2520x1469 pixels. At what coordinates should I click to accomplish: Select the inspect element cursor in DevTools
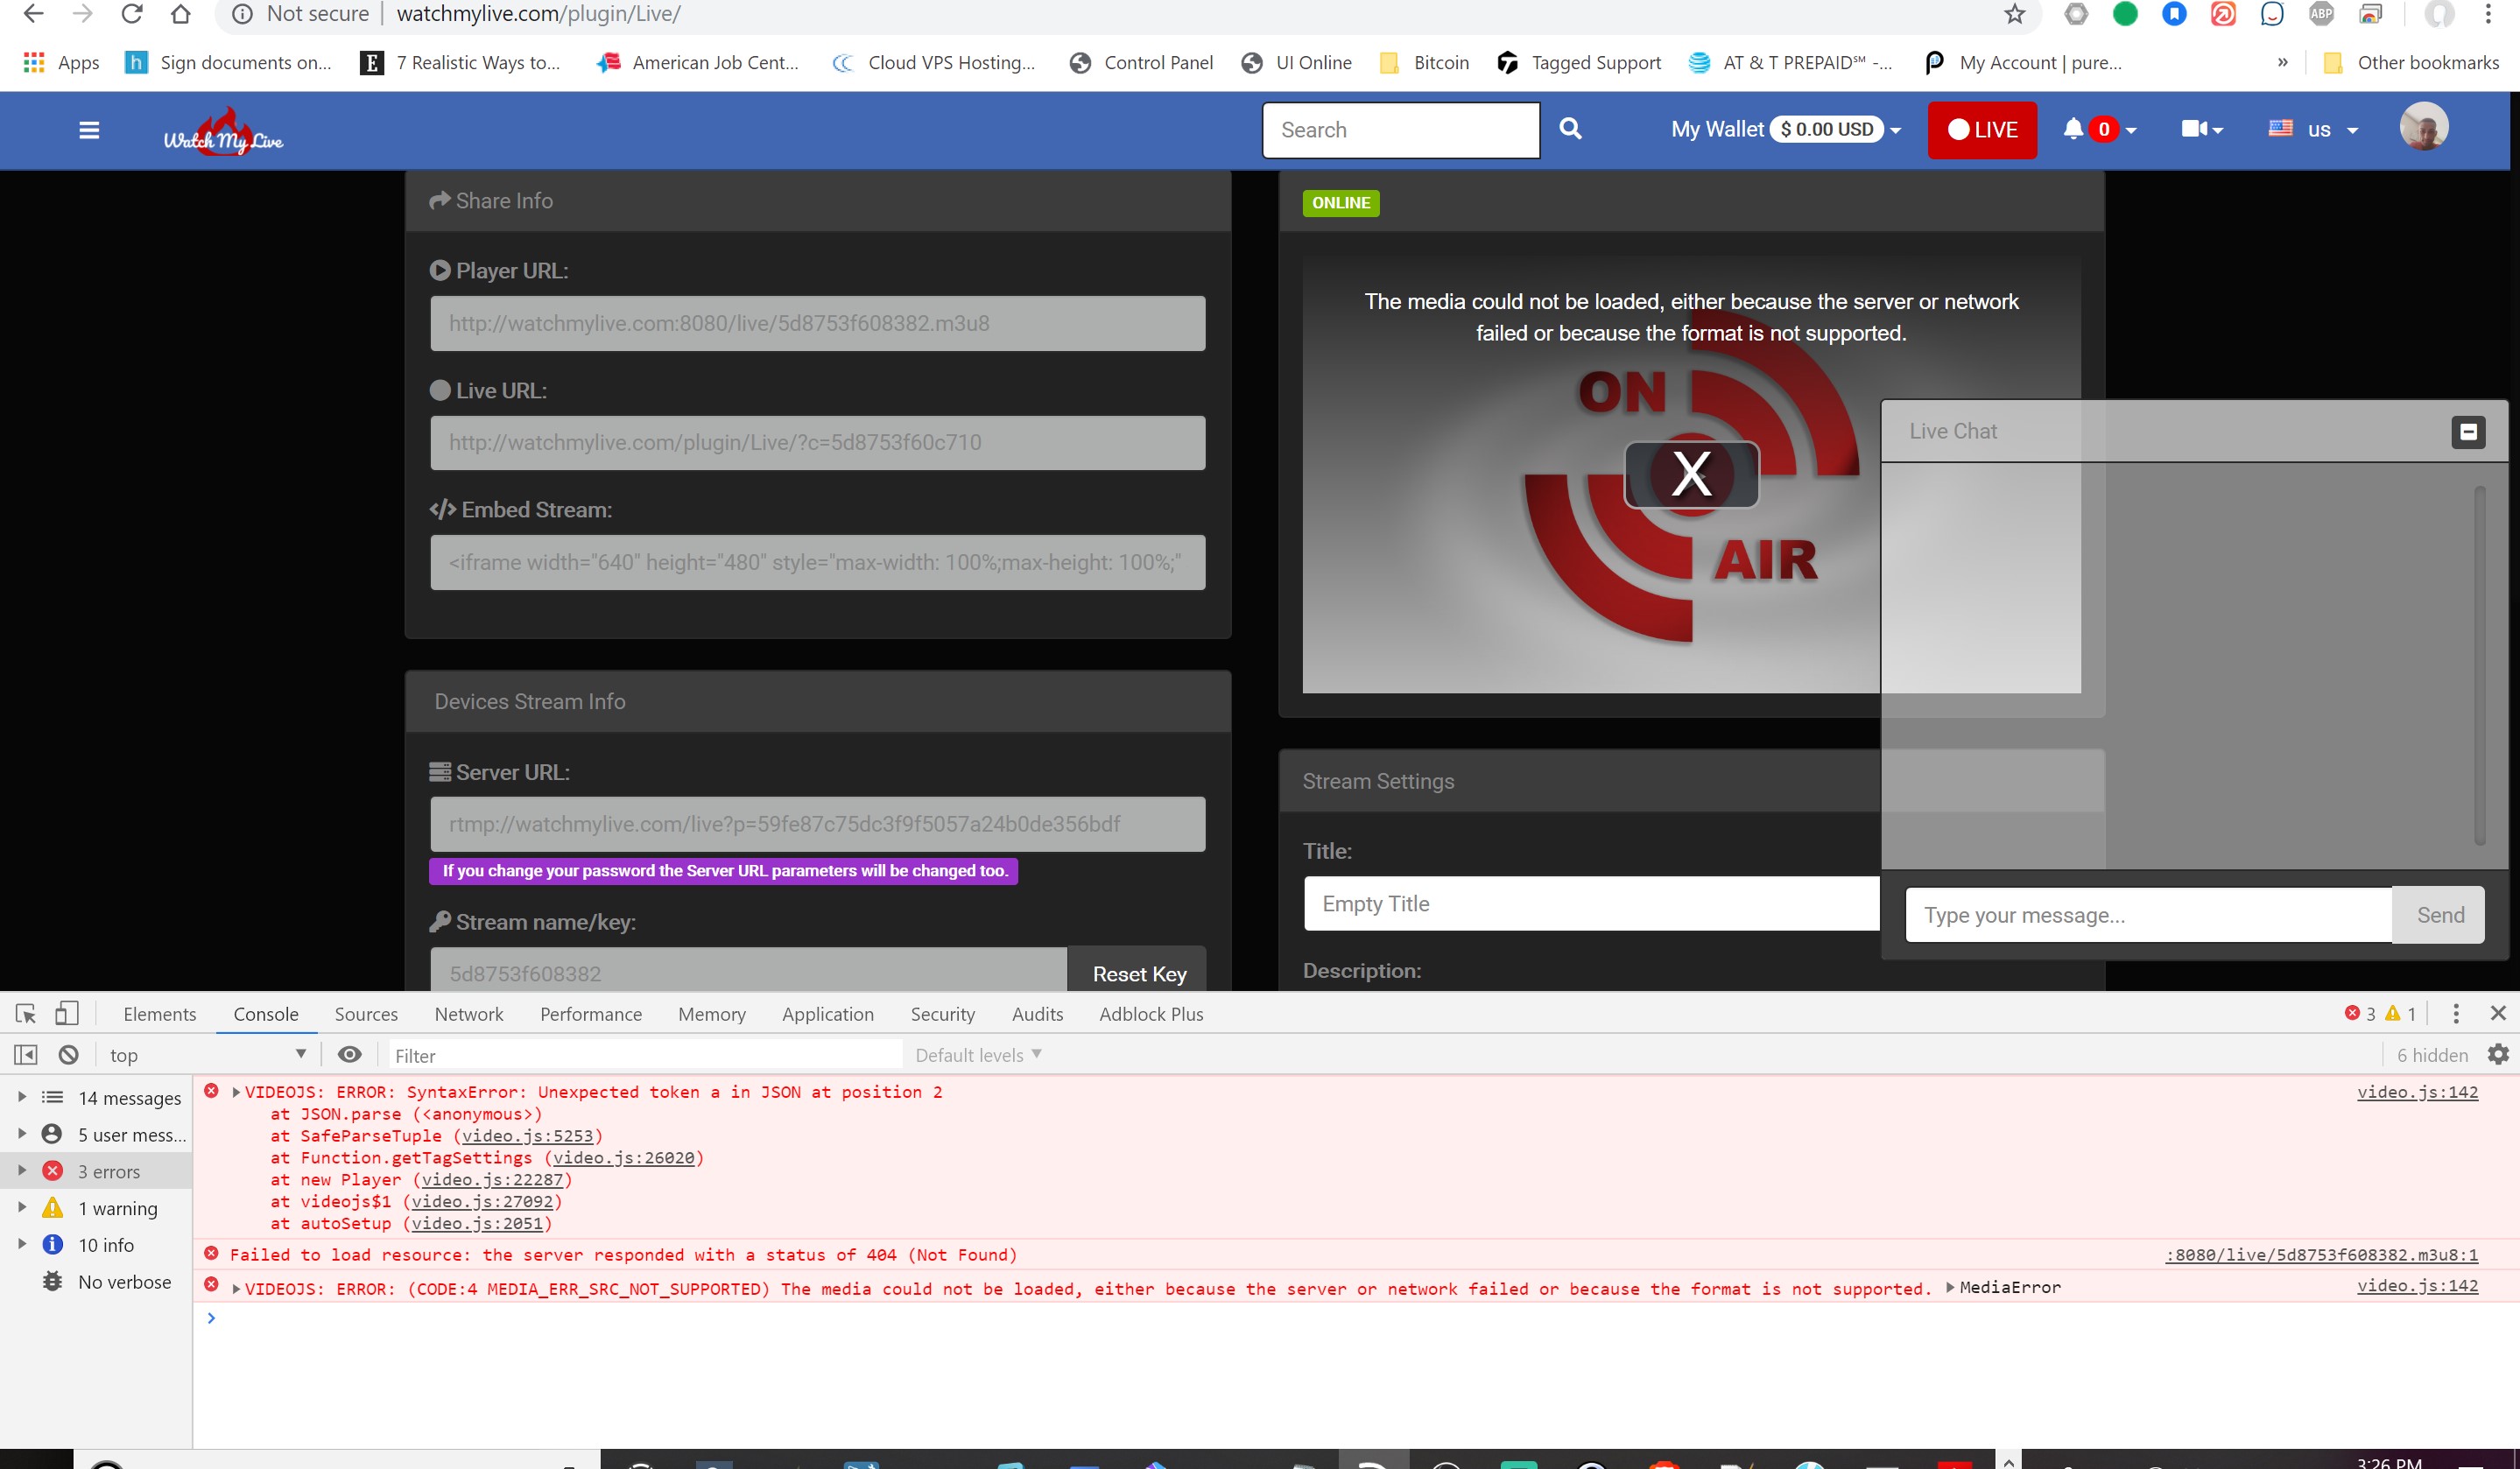25,1013
